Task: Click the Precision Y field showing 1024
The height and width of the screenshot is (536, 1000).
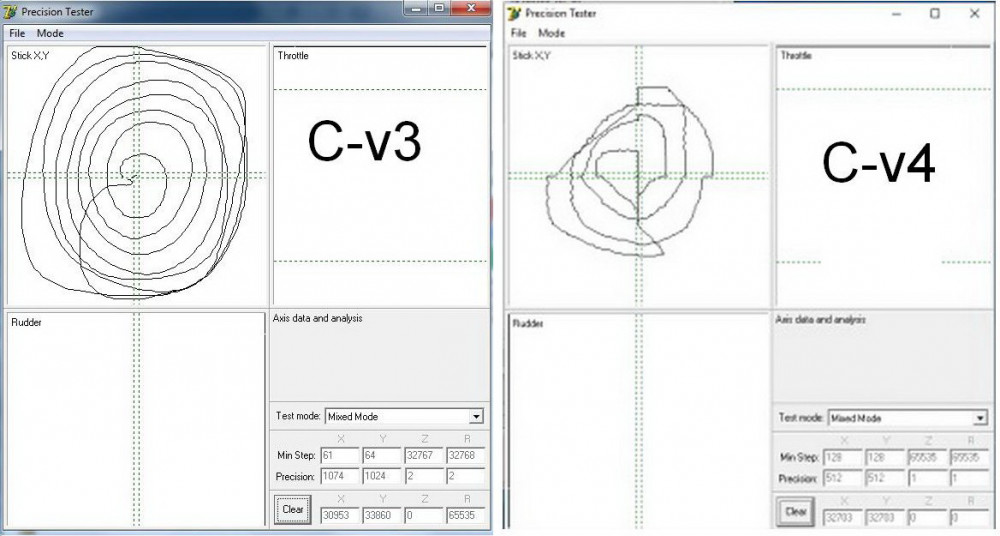Action: [x=381, y=476]
